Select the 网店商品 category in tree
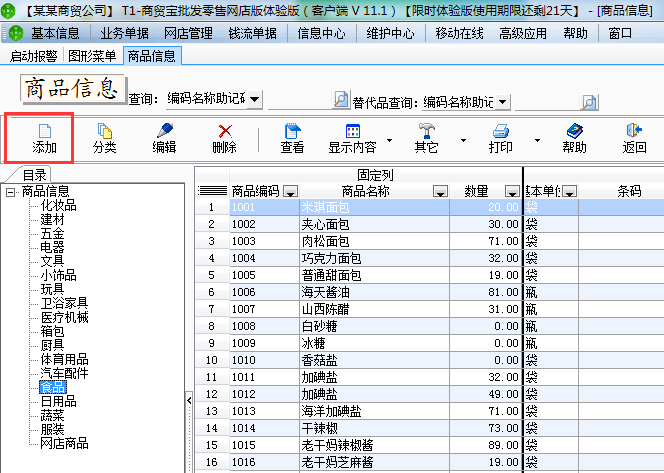This screenshot has height=473, width=664. 64,443
